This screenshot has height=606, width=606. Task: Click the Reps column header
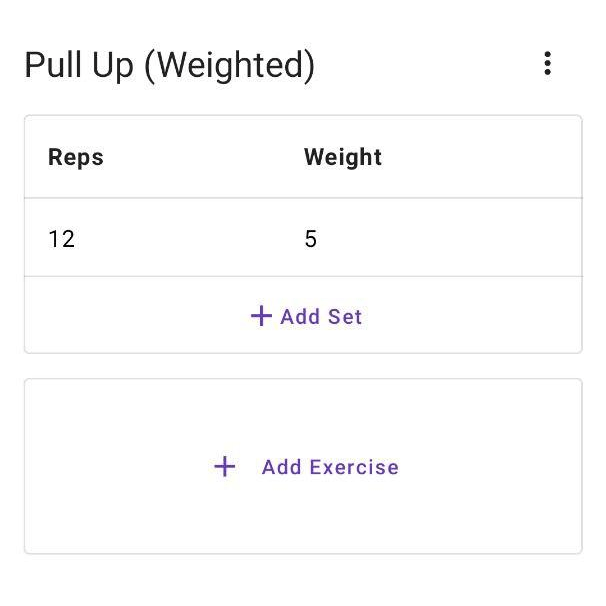point(76,157)
